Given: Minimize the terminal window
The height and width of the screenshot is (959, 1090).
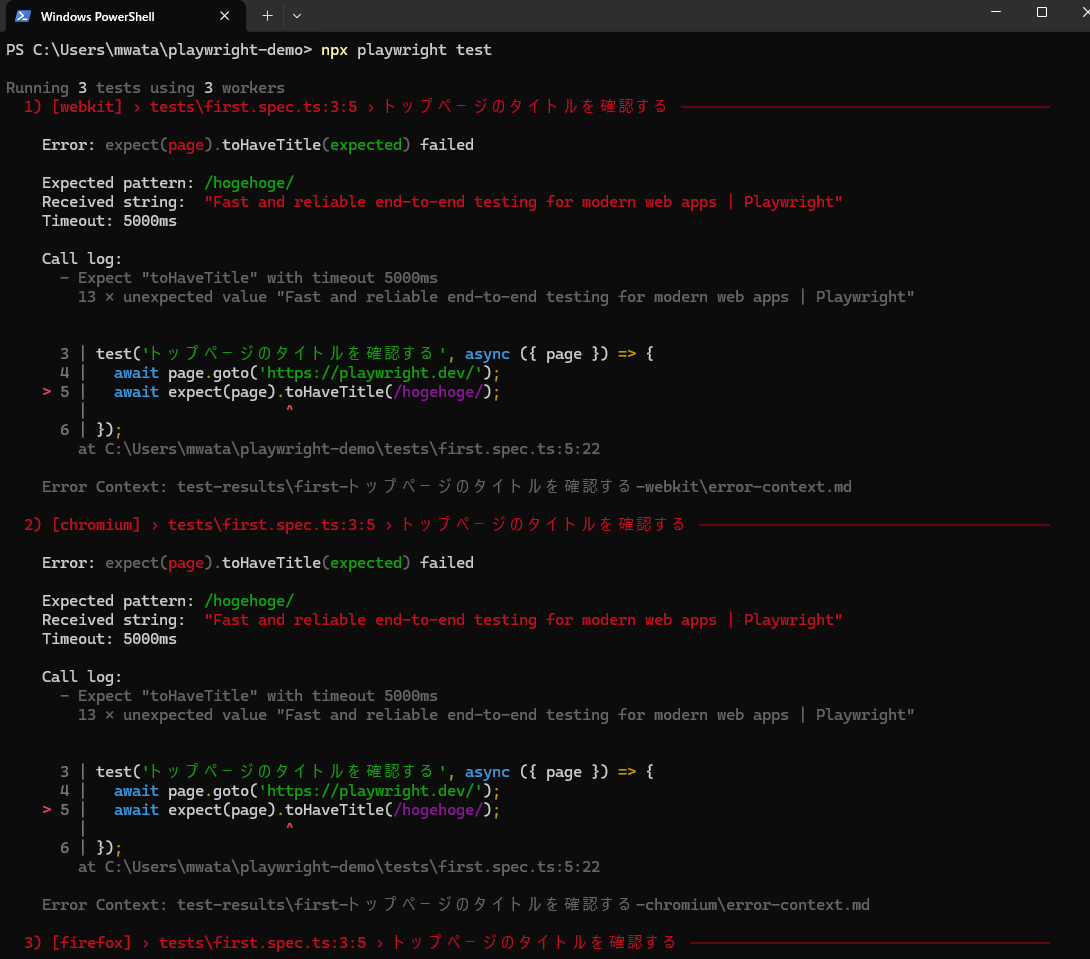Looking at the screenshot, I should pyautogui.click(x=995, y=12).
